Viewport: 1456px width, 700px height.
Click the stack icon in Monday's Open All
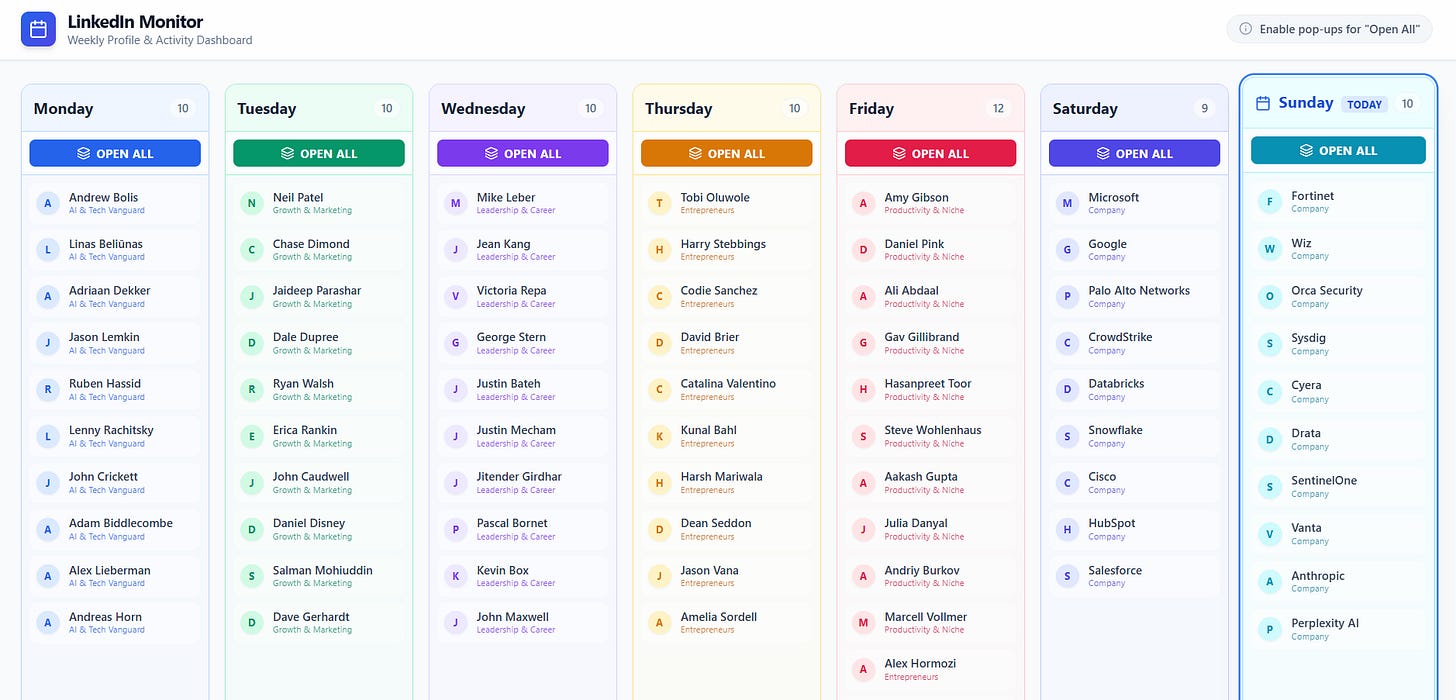pyautogui.click(x=84, y=153)
